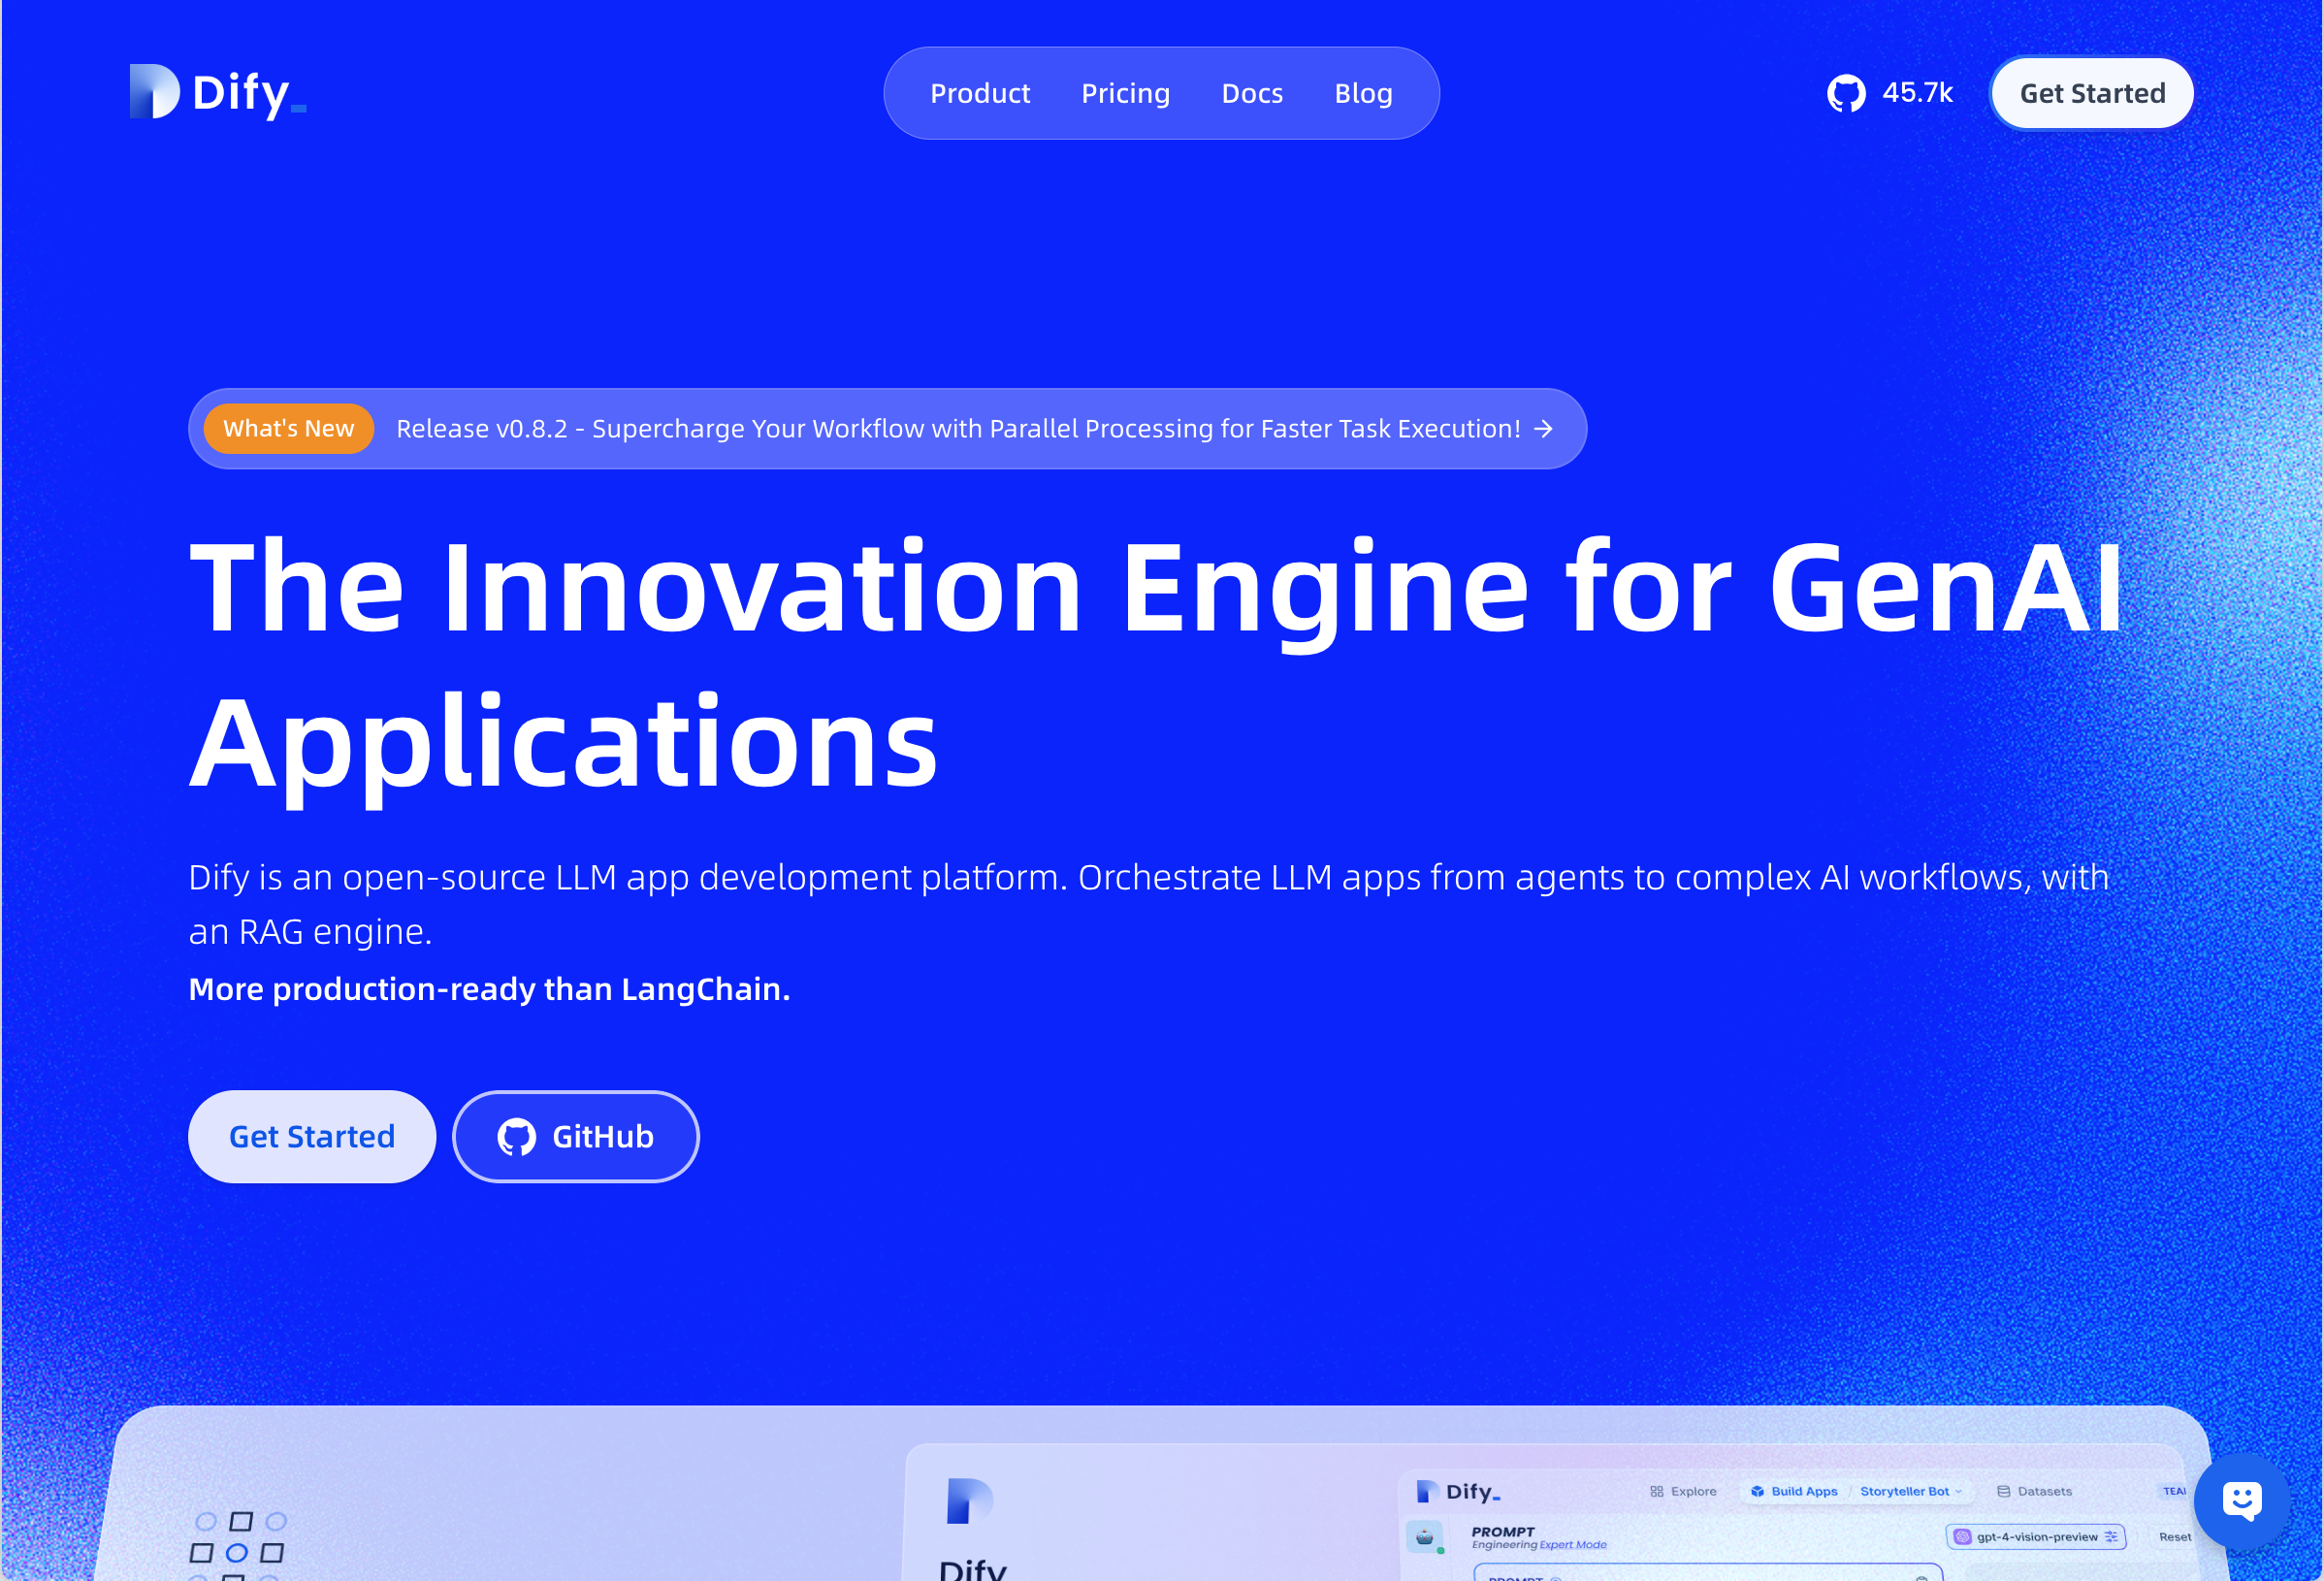The image size is (2324, 1581).
Task: Click the Datasets database icon in preview
Action: 2003,1491
